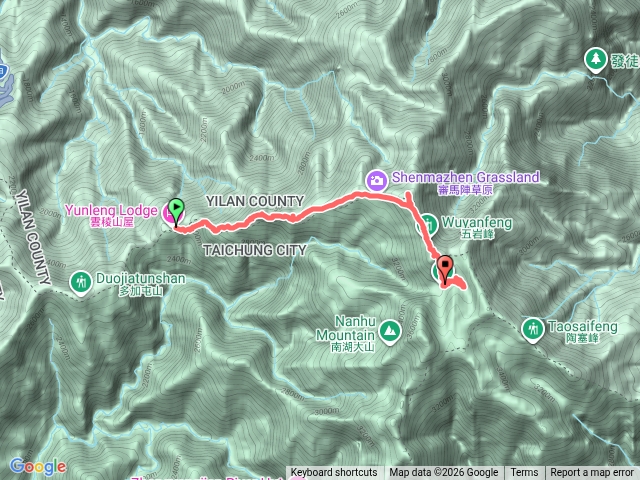Viewport: 640px width, 480px height.
Task: Open the Terms link
Action: point(524,473)
